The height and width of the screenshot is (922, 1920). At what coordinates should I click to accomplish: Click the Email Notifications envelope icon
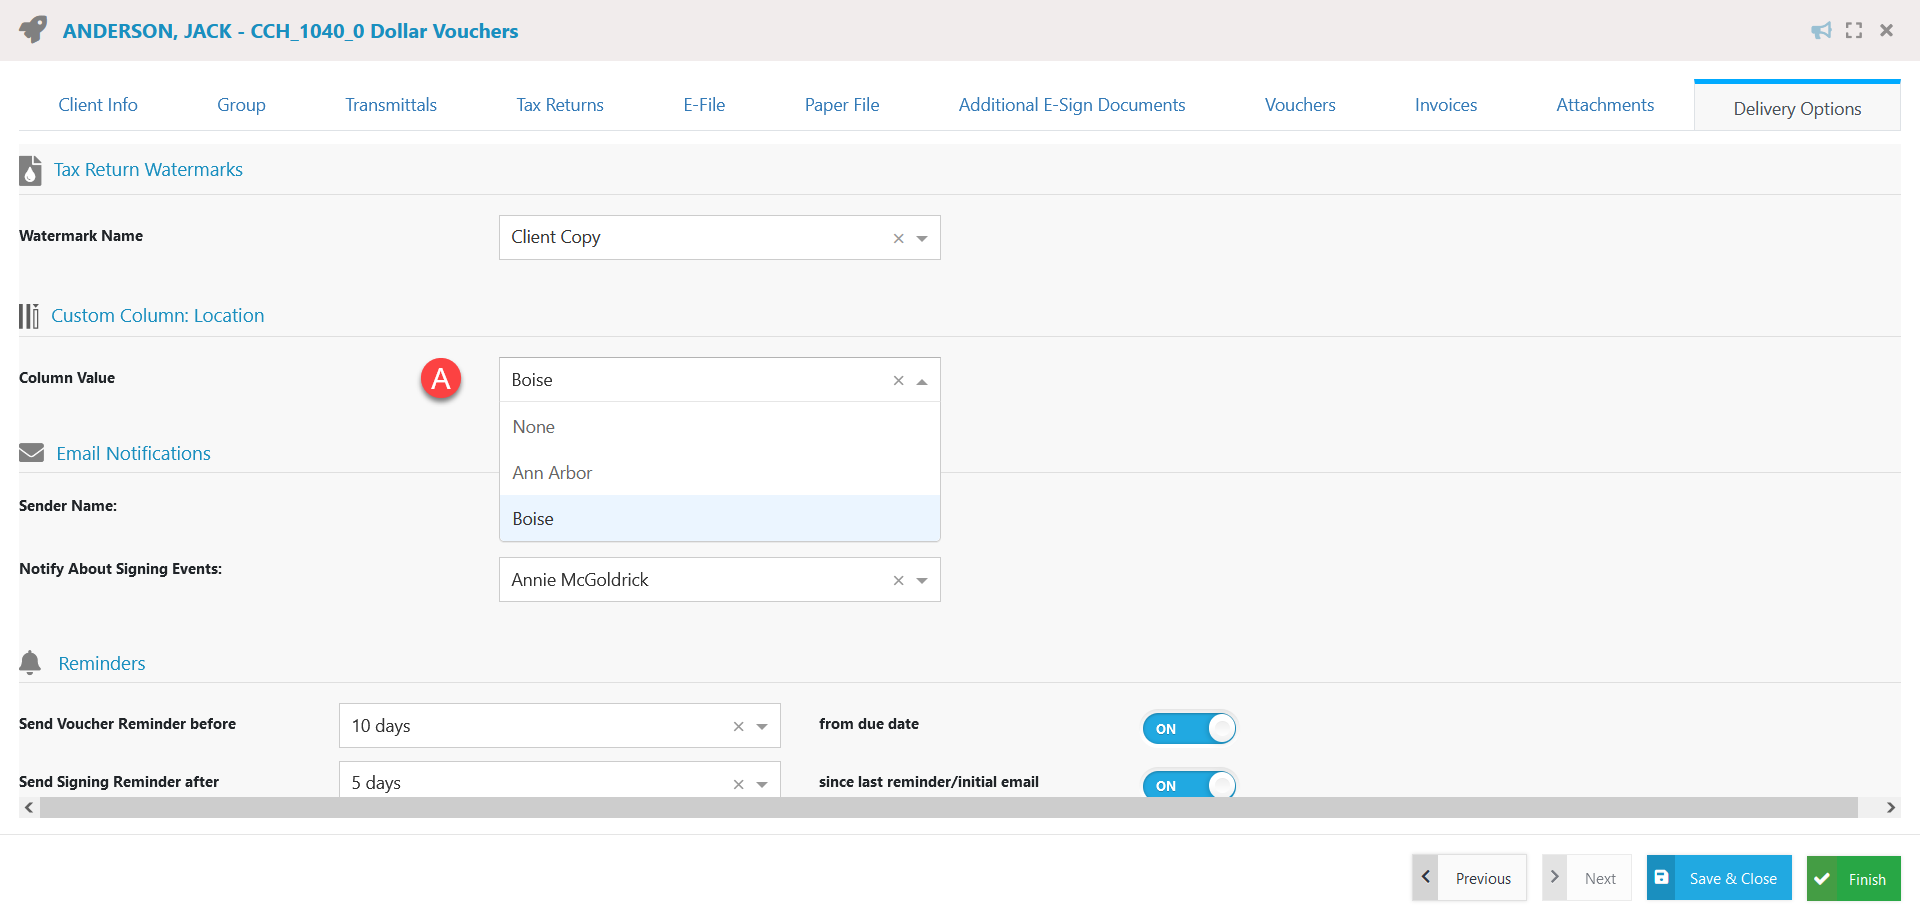[x=32, y=452]
